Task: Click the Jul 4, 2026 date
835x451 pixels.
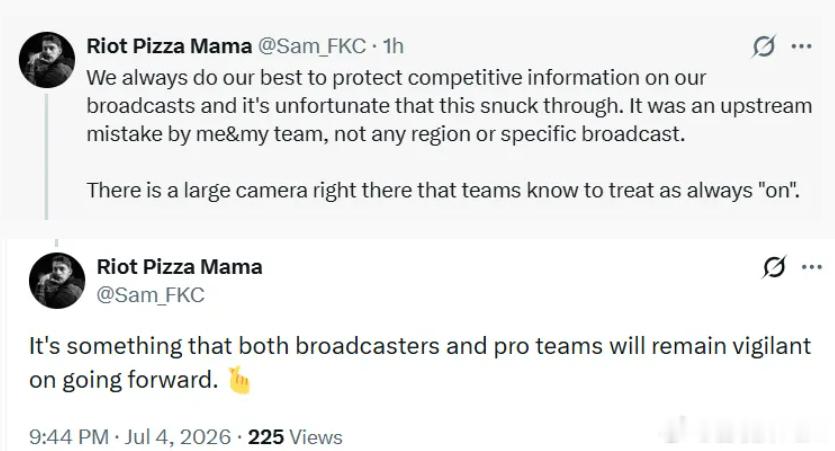Action: tap(178, 437)
